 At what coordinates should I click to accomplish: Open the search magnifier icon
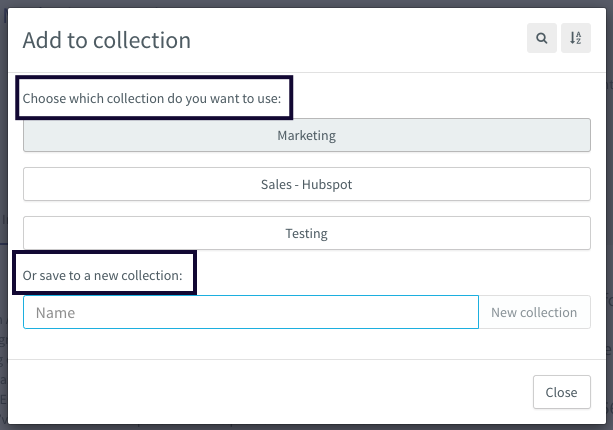(541, 38)
